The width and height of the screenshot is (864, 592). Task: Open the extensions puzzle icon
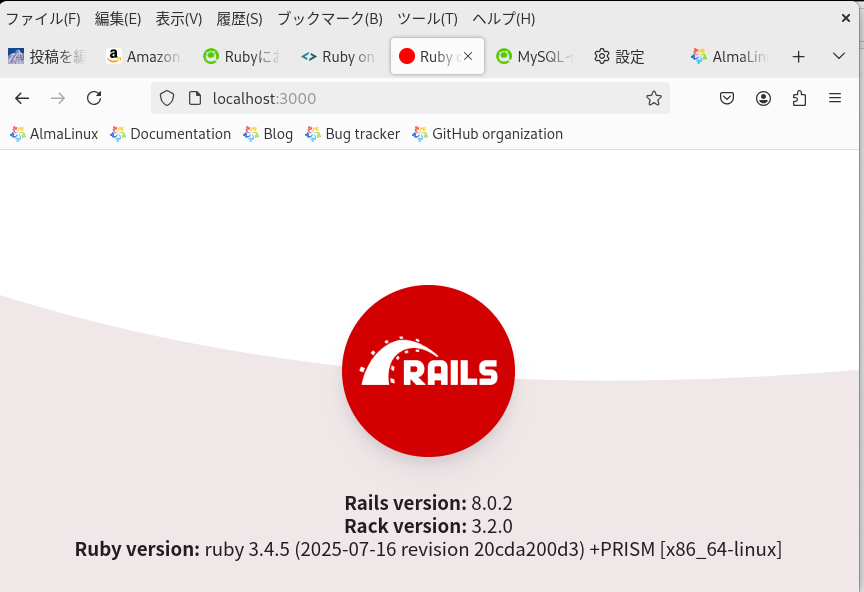click(x=799, y=99)
